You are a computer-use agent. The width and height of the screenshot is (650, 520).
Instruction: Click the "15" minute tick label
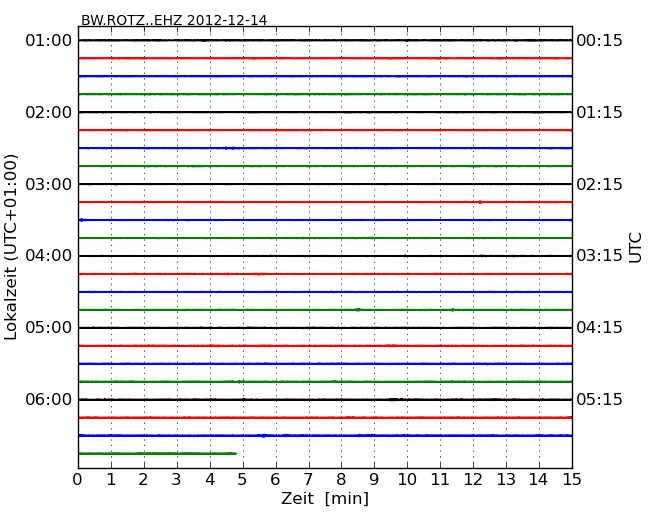pos(572,480)
